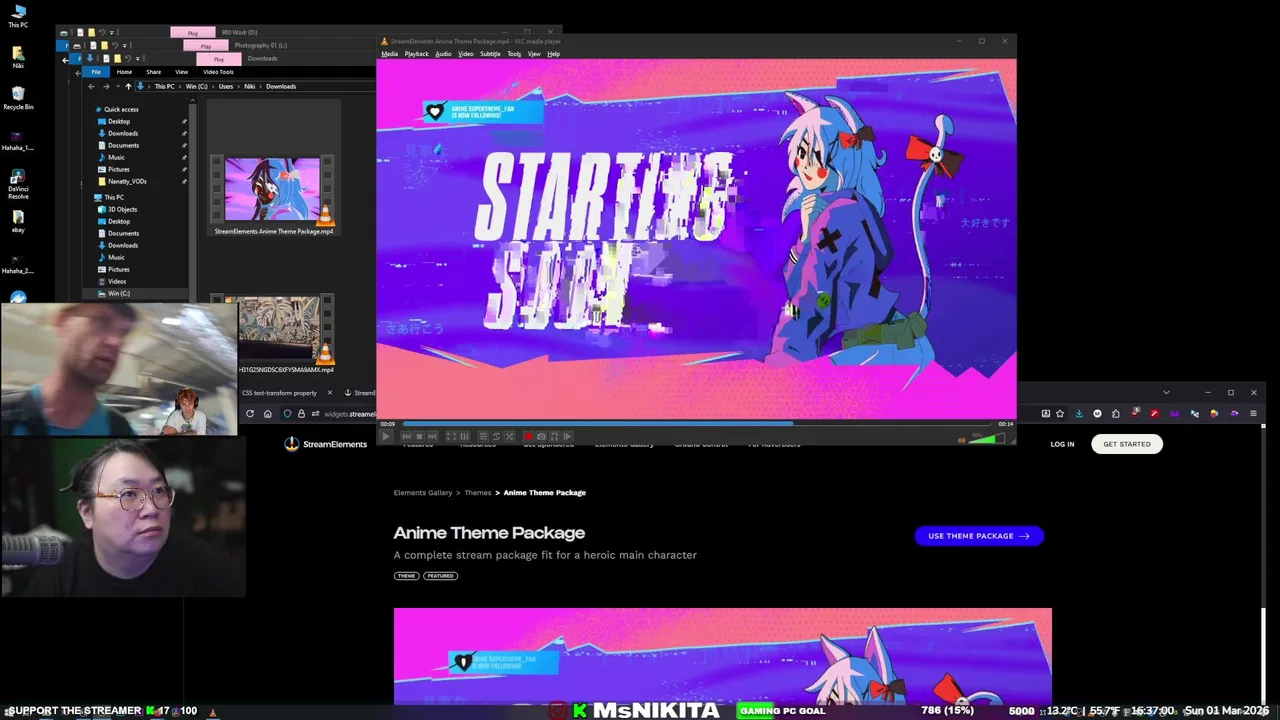Screen dimensions: 1280x720
Task: Open Explorer recent locations dropdown
Action: [118, 86]
